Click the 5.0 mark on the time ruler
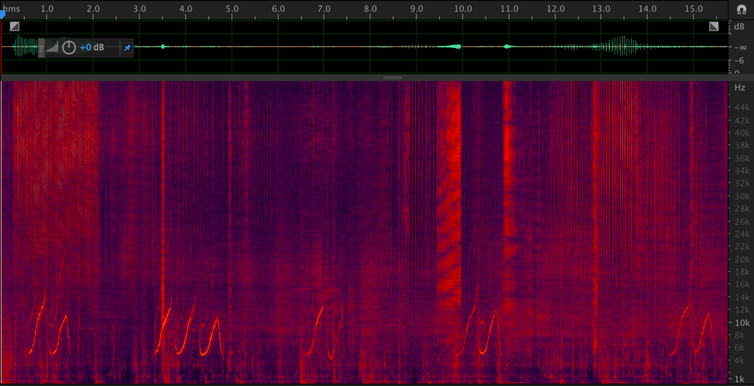754x386 pixels. 232,9
